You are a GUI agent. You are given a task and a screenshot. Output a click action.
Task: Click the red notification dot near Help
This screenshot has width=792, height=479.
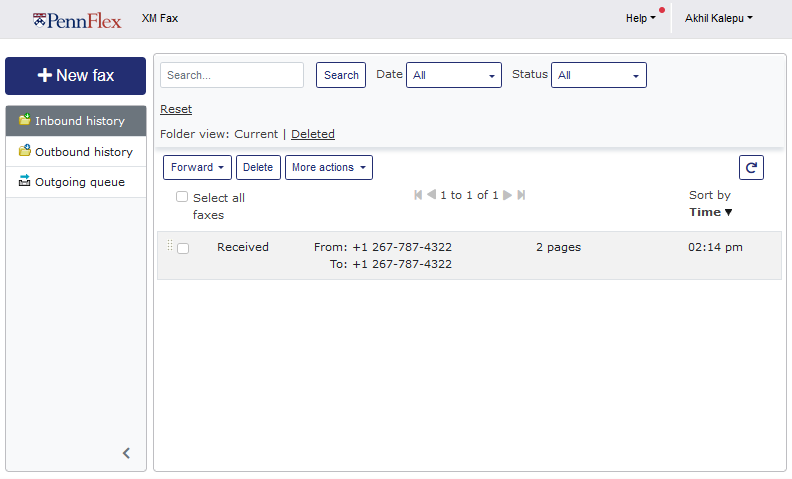pos(662,10)
